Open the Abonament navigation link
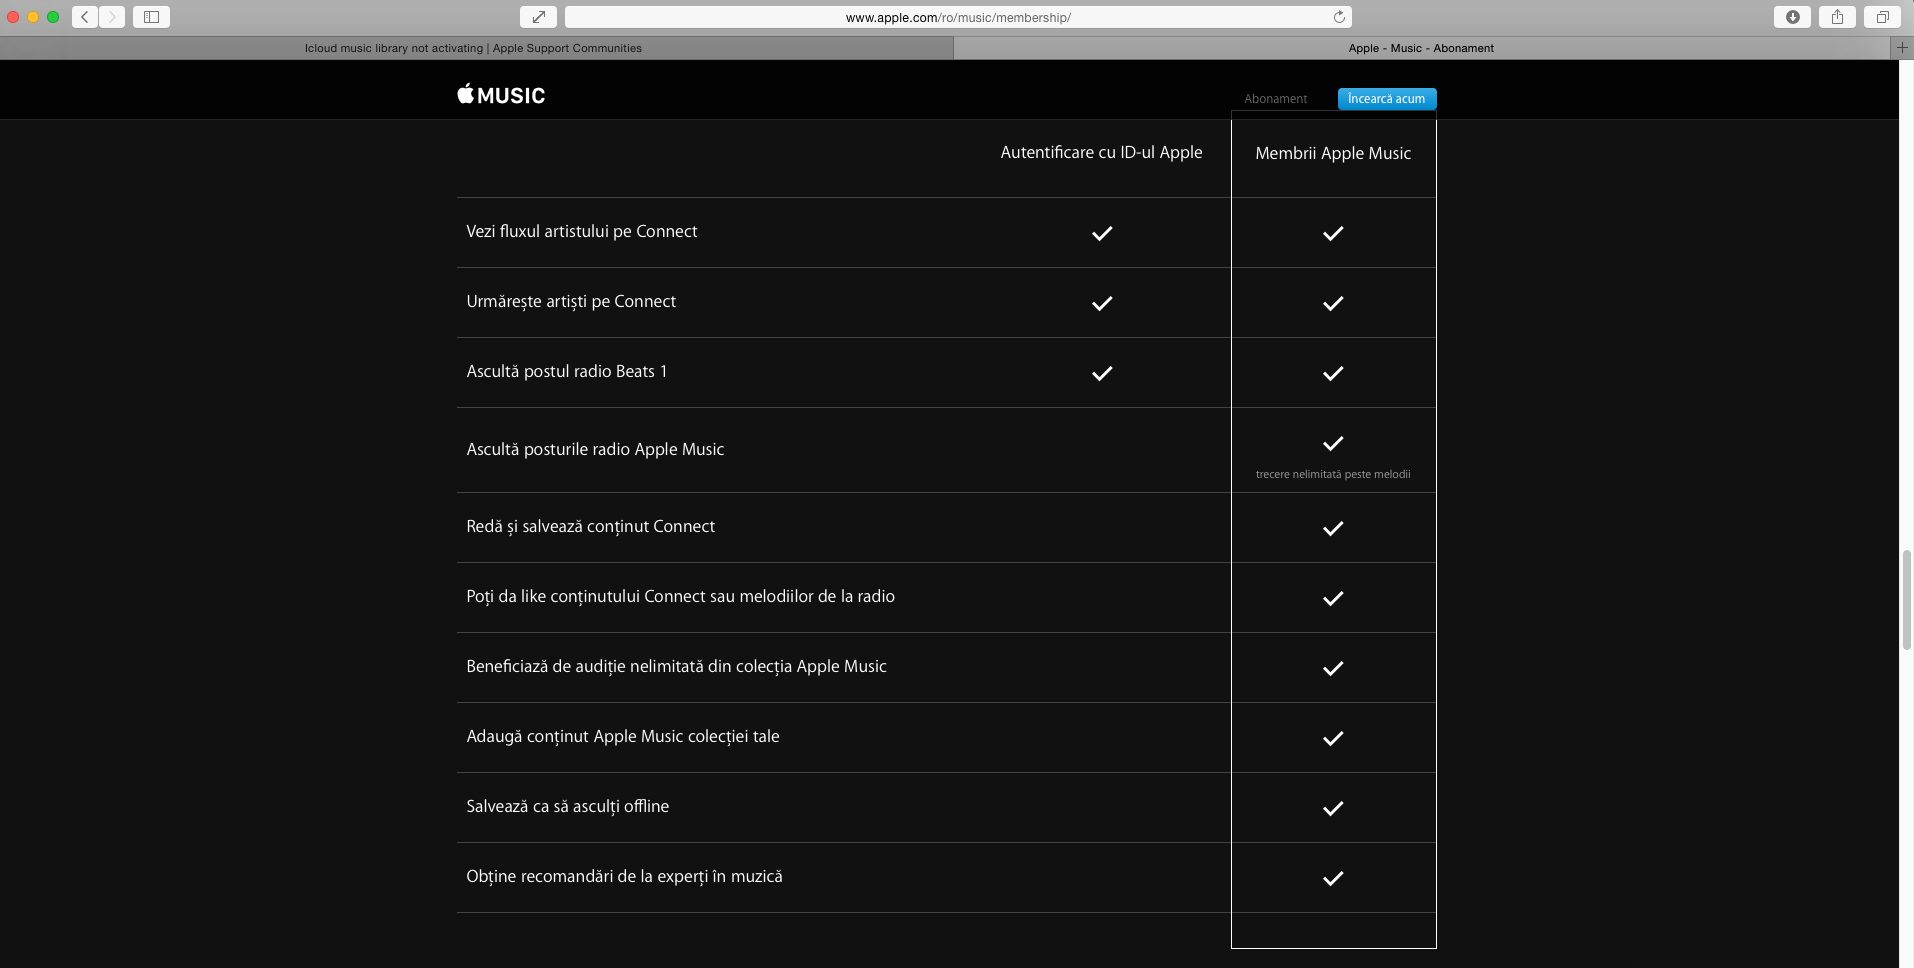 1275,99
